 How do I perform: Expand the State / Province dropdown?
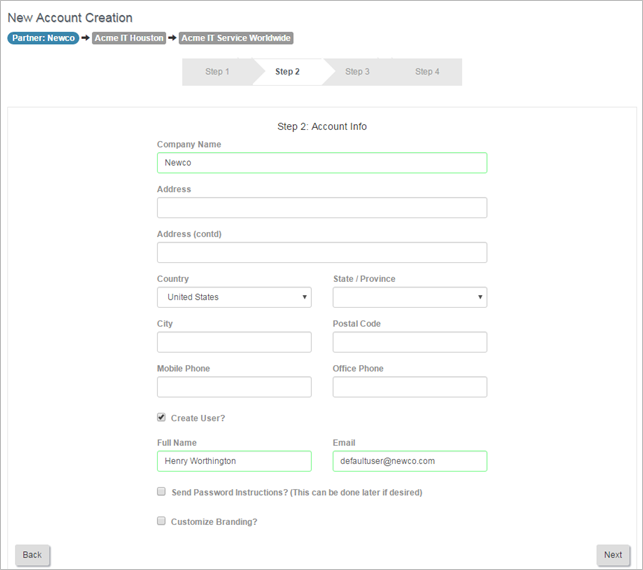410,297
